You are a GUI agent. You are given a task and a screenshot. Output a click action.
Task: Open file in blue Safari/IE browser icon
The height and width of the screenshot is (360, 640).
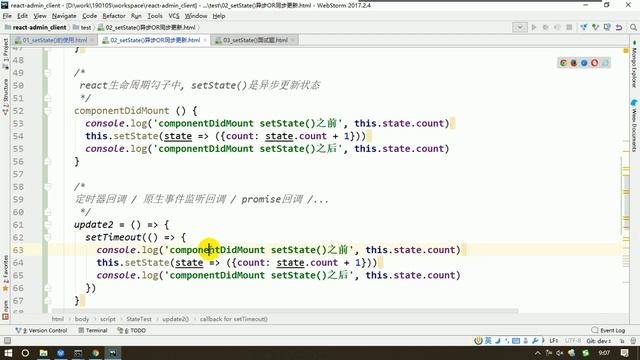click(584, 63)
